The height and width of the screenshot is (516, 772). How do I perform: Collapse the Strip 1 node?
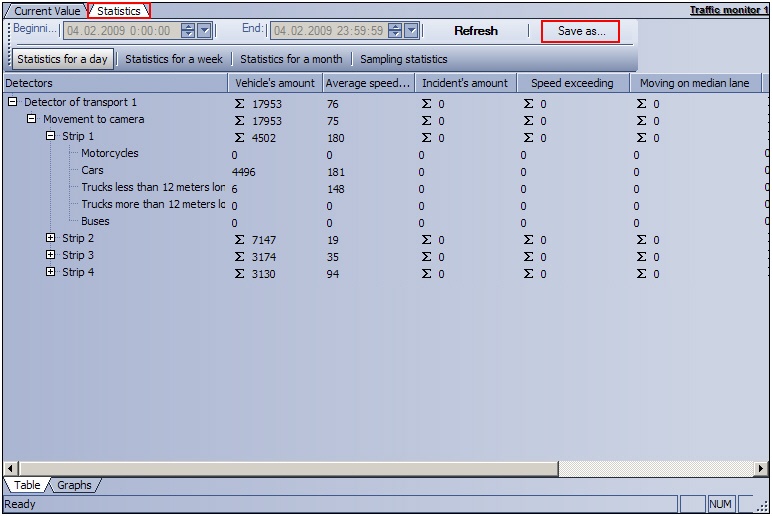pyautogui.click(x=51, y=136)
